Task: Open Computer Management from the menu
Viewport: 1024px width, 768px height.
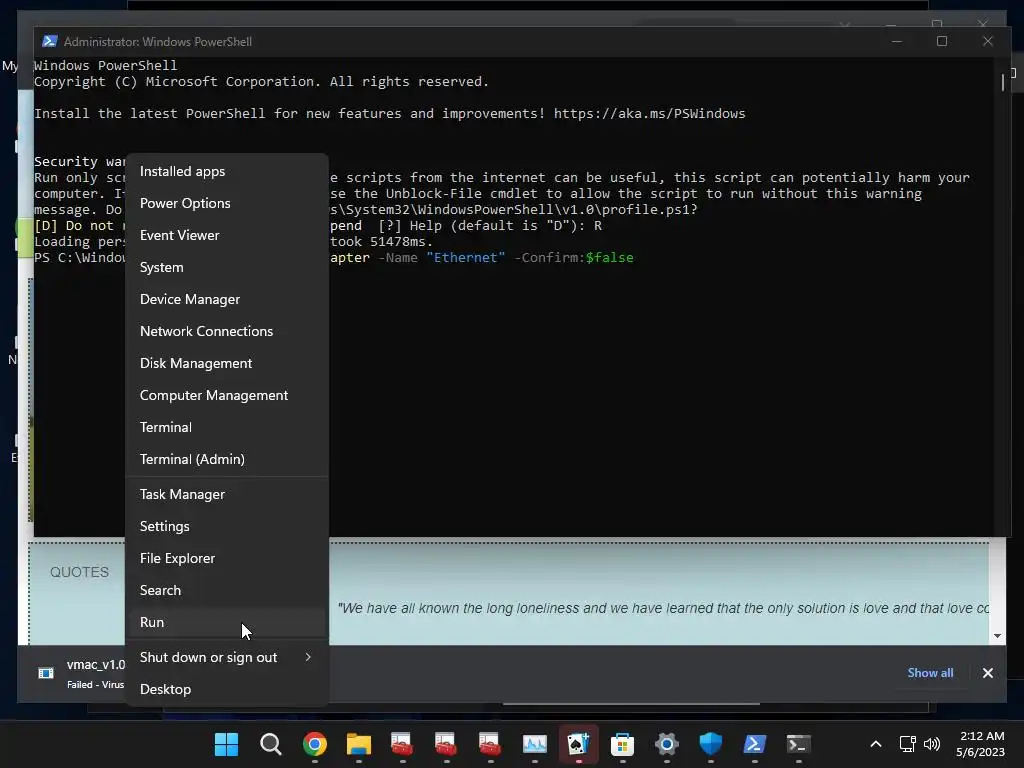Action: [227, 395]
